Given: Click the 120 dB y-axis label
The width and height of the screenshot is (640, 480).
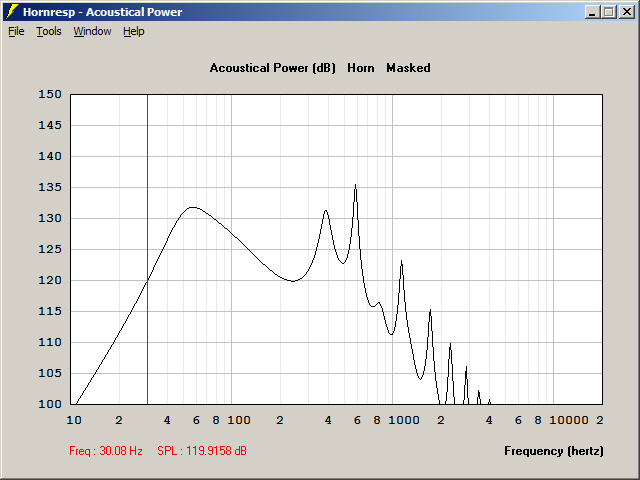Looking at the screenshot, I should (50, 280).
